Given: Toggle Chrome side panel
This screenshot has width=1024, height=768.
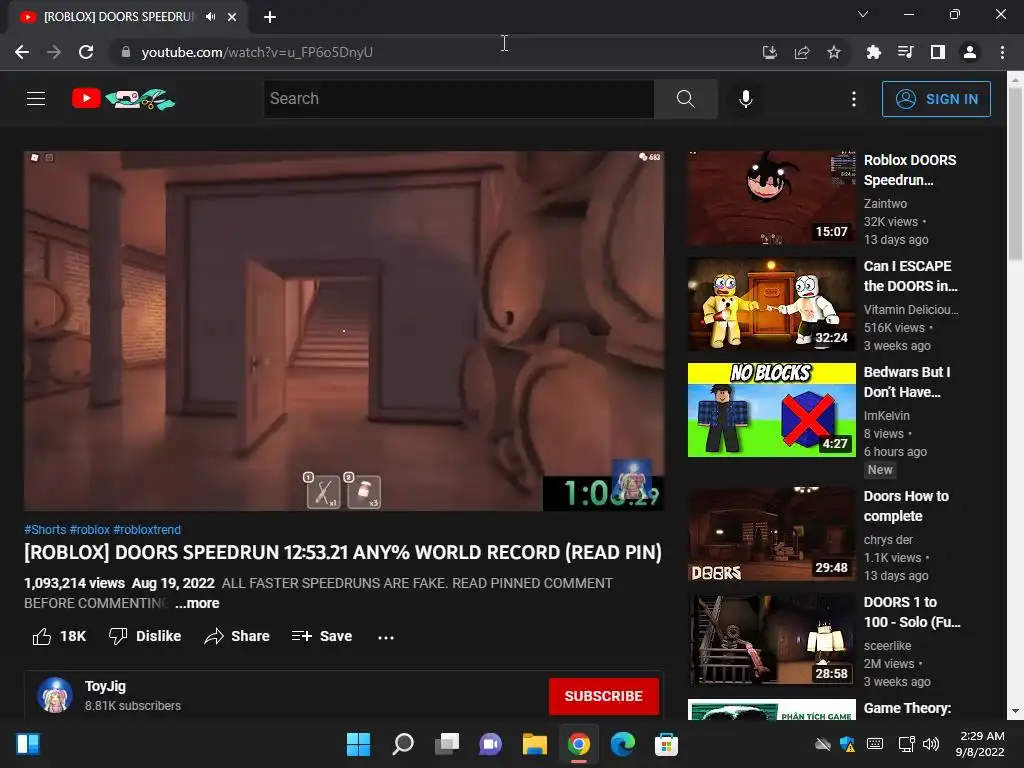Looking at the screenshot, I should [938, 52].
